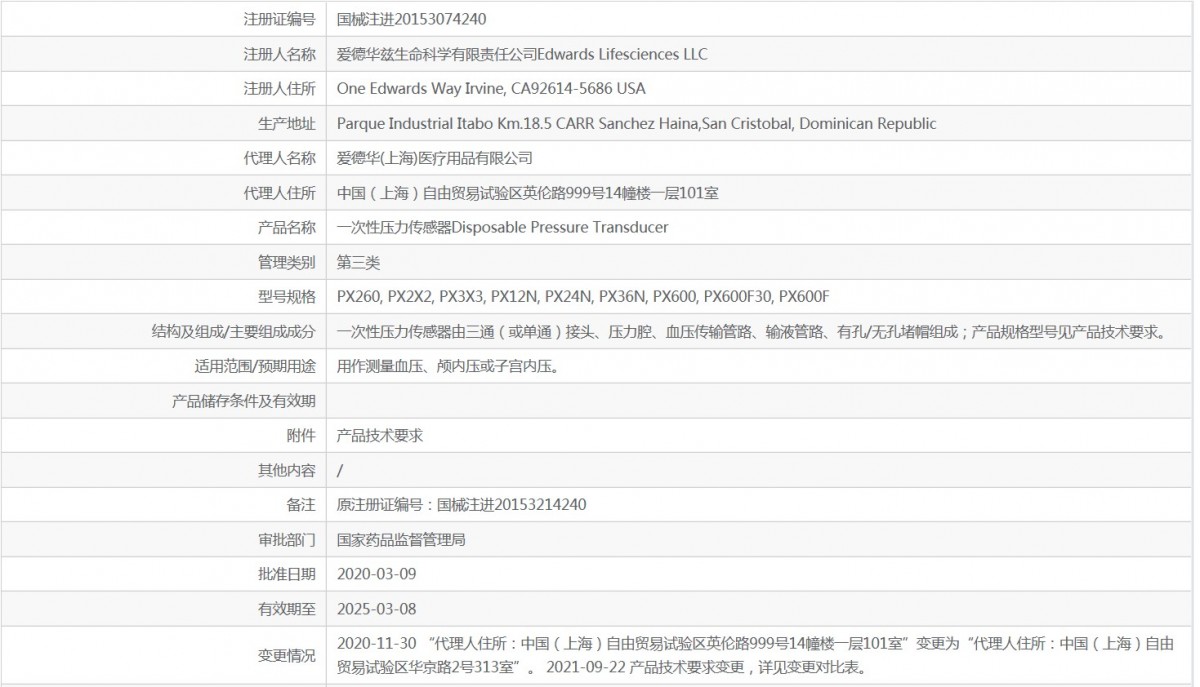The image size is (1200, 687).
Task: Select the 批准日期 label cell
Action: [286, 574]
